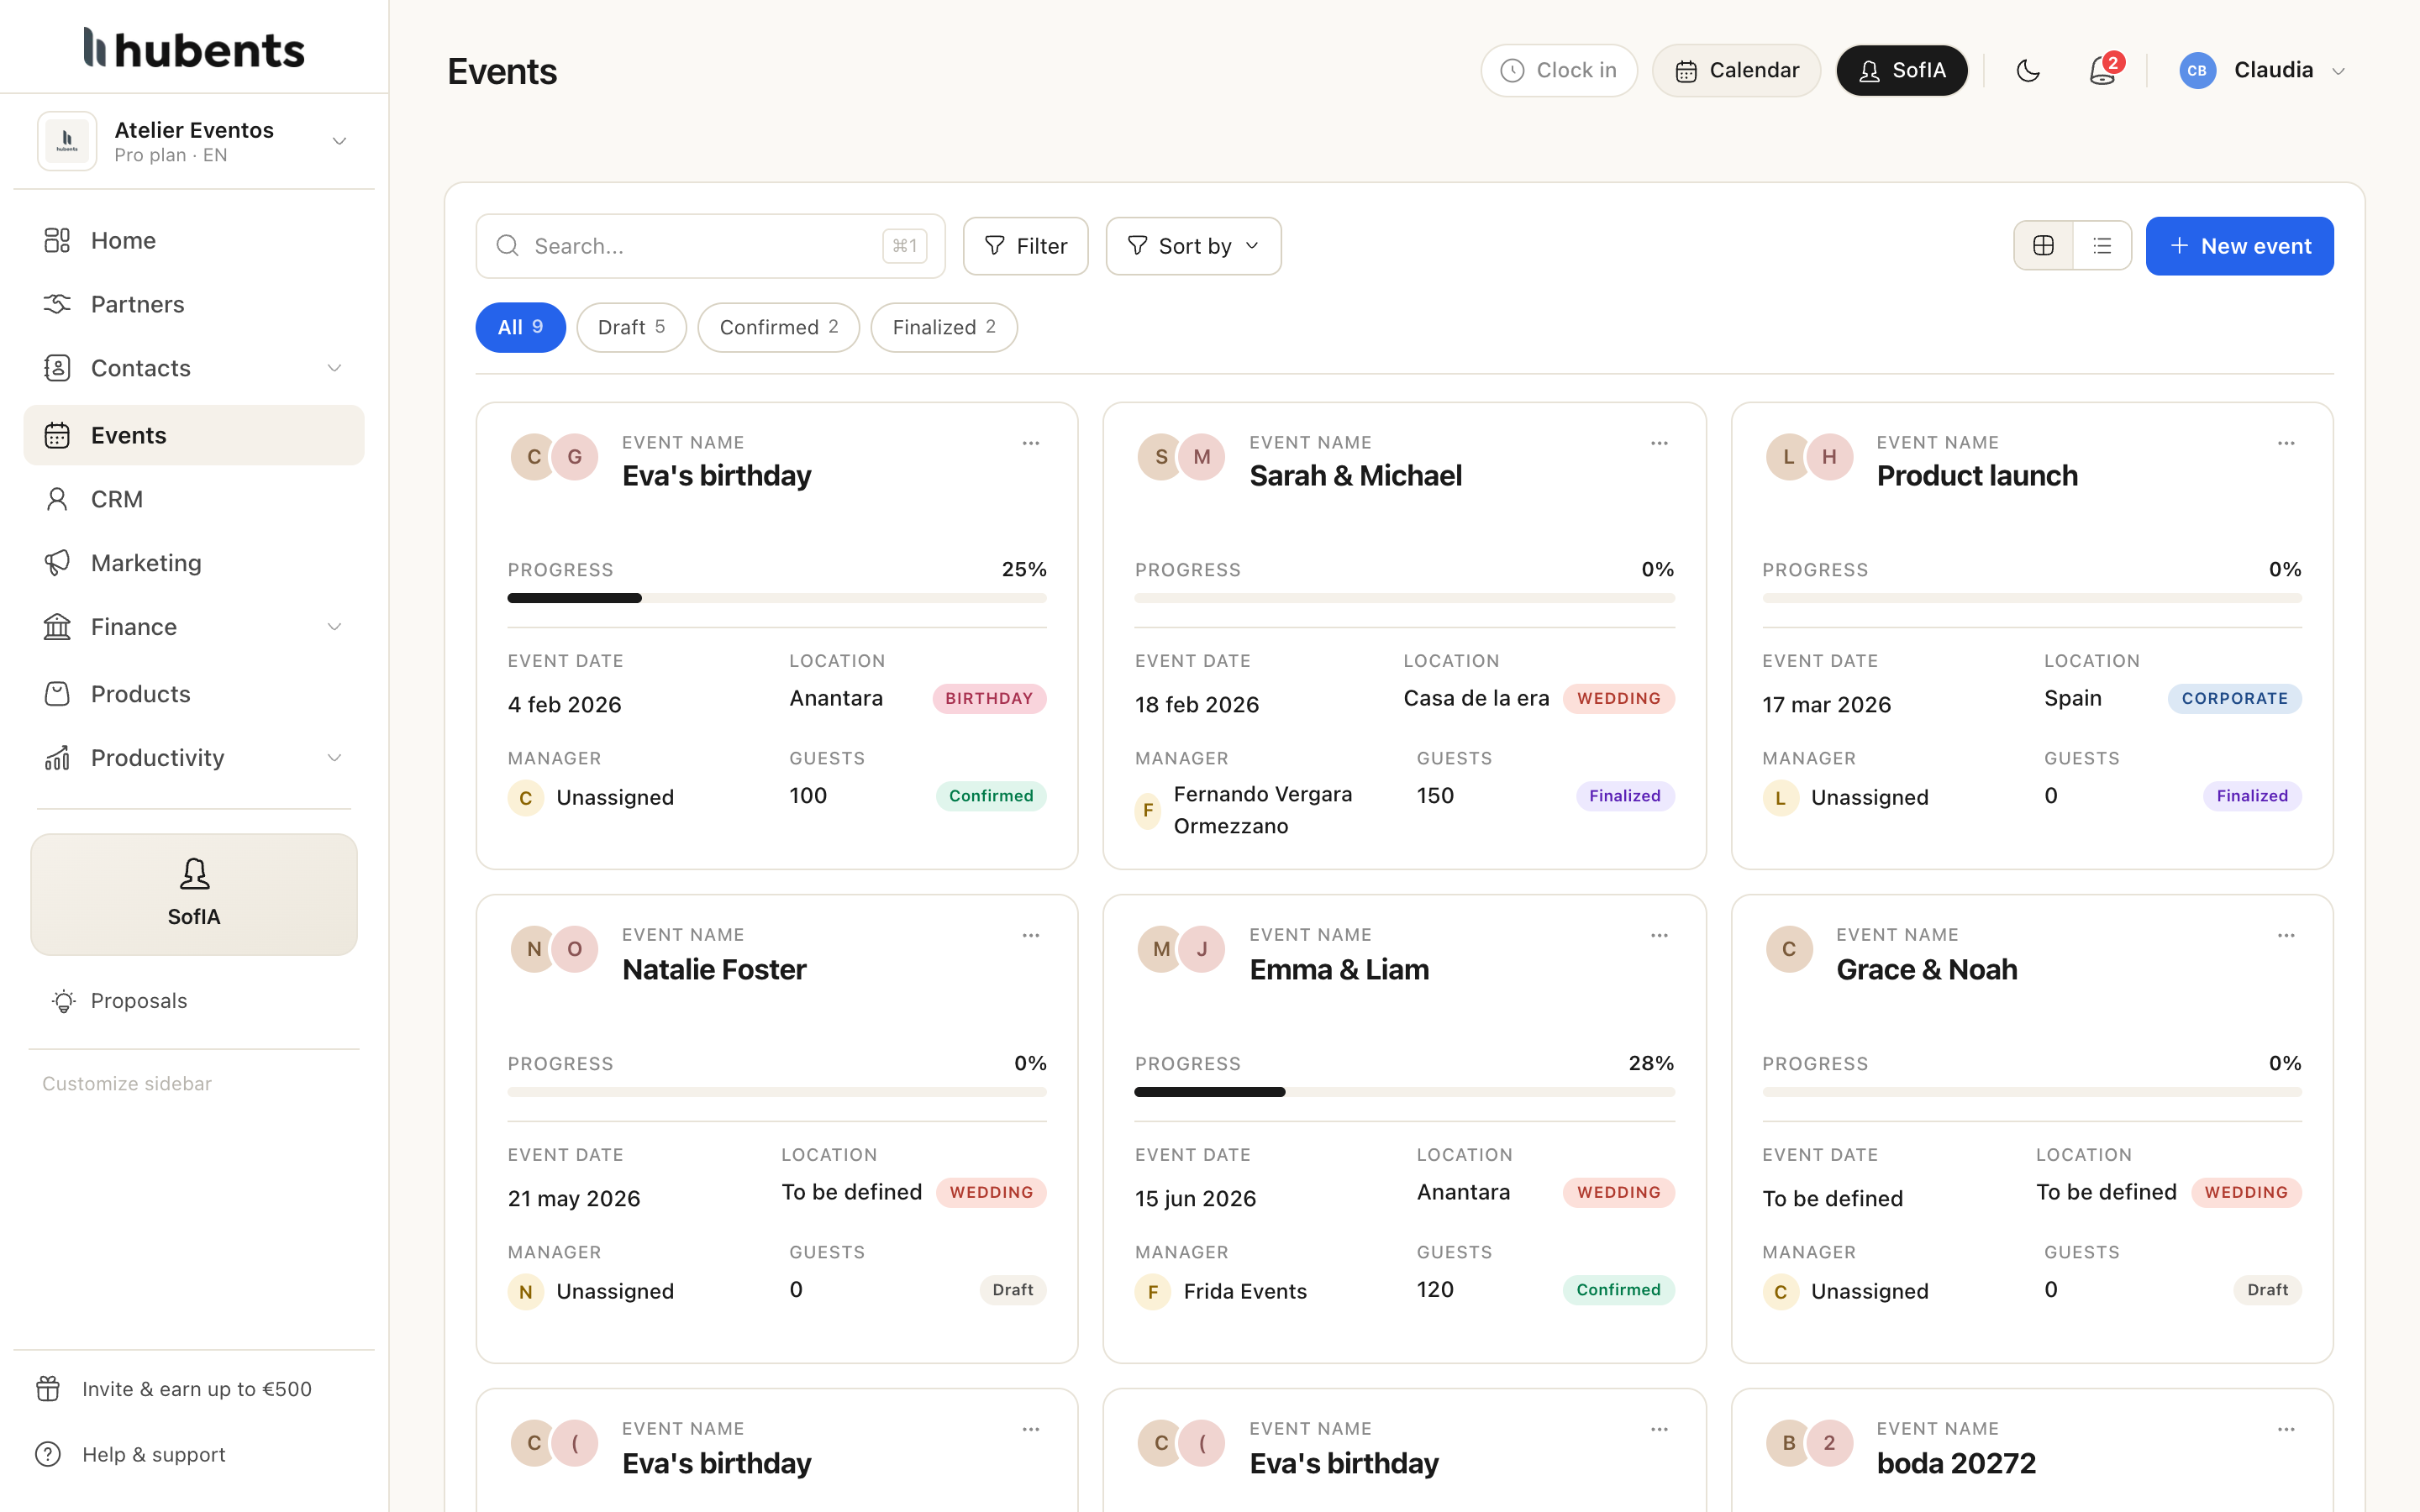The image size is (2420, 1512).
Task: Click the Productivity chart icon
Action: [57, 758]
